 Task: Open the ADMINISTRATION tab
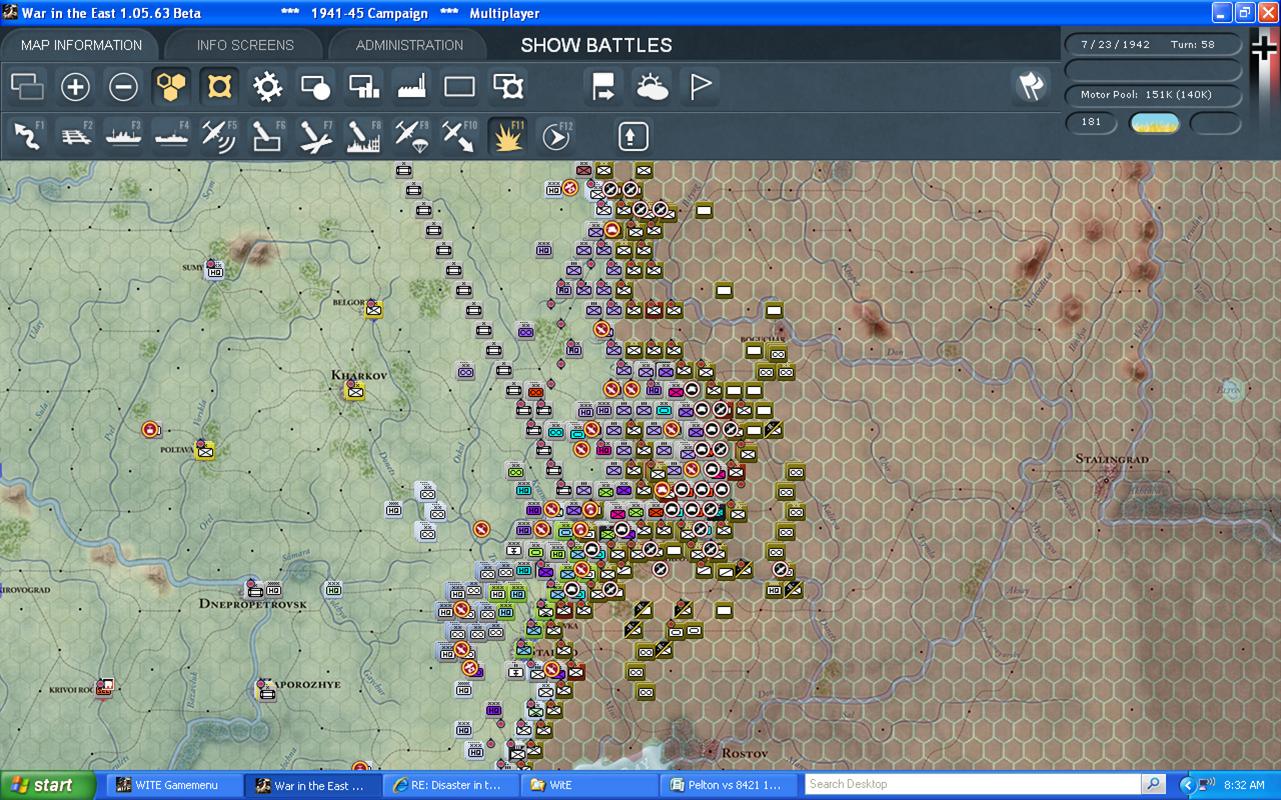coord(409,45)
